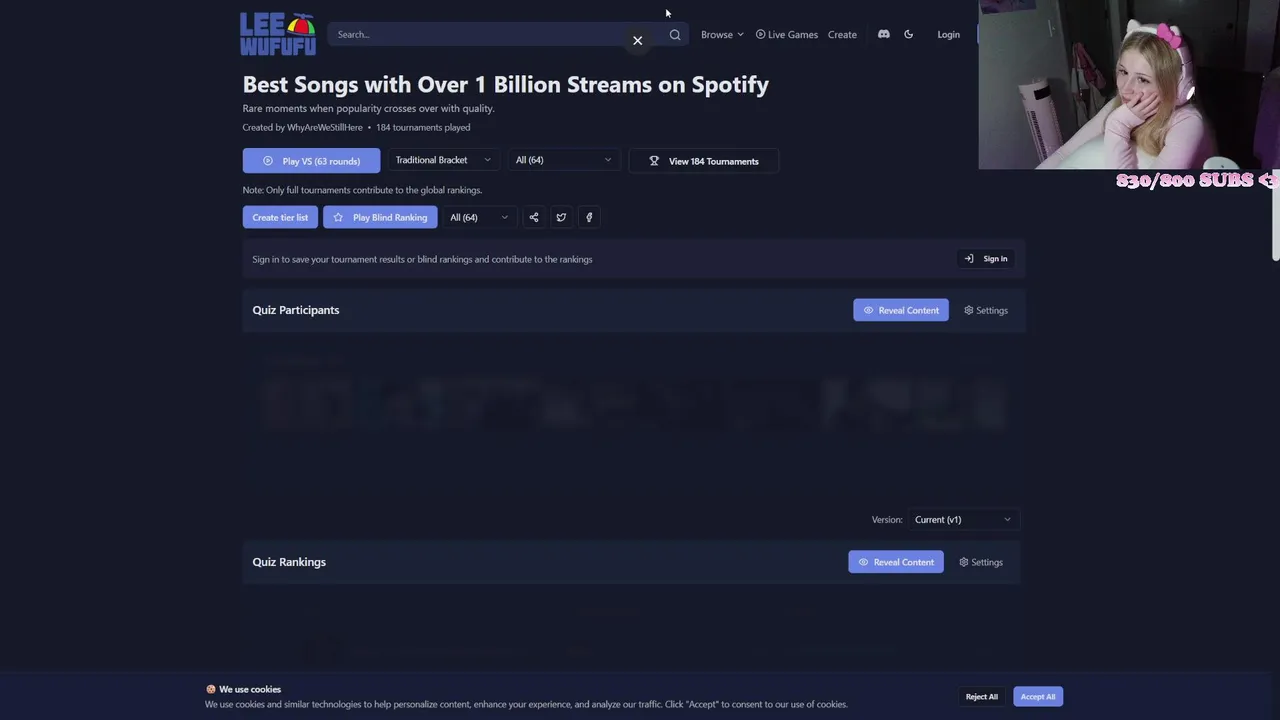1280x720 pixels.
Task: Start Play VS (63 rounds)
Action: [x=311, y=161]
